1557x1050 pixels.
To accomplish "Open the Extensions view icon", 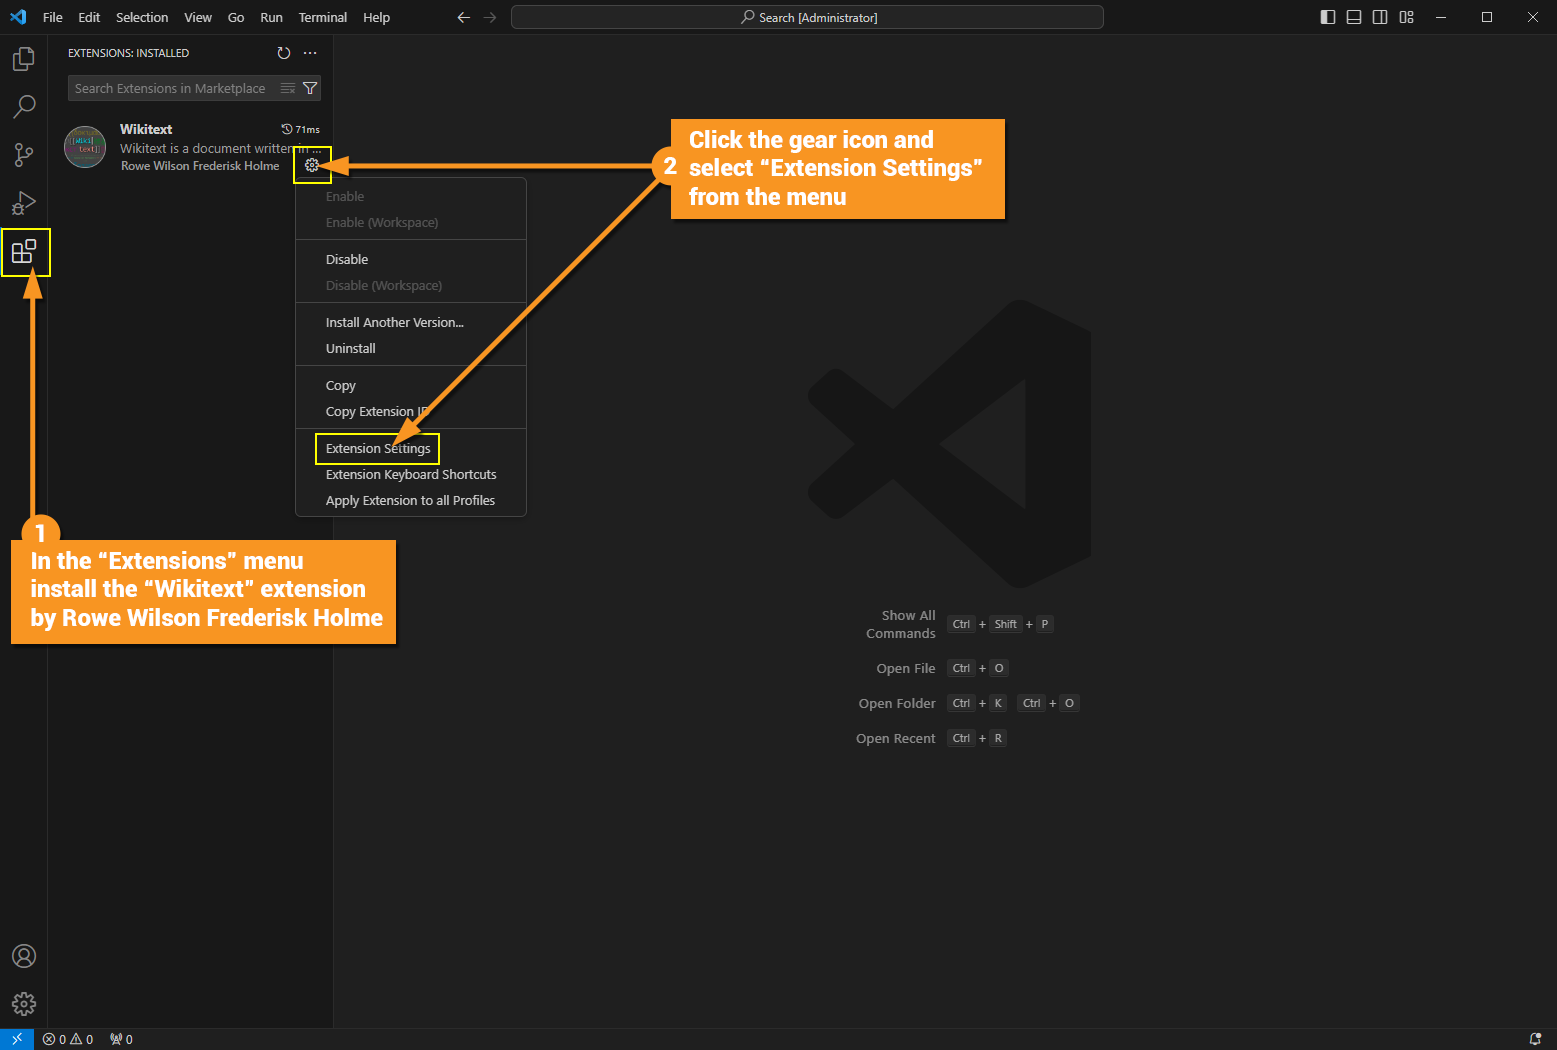I will (24, 251).
